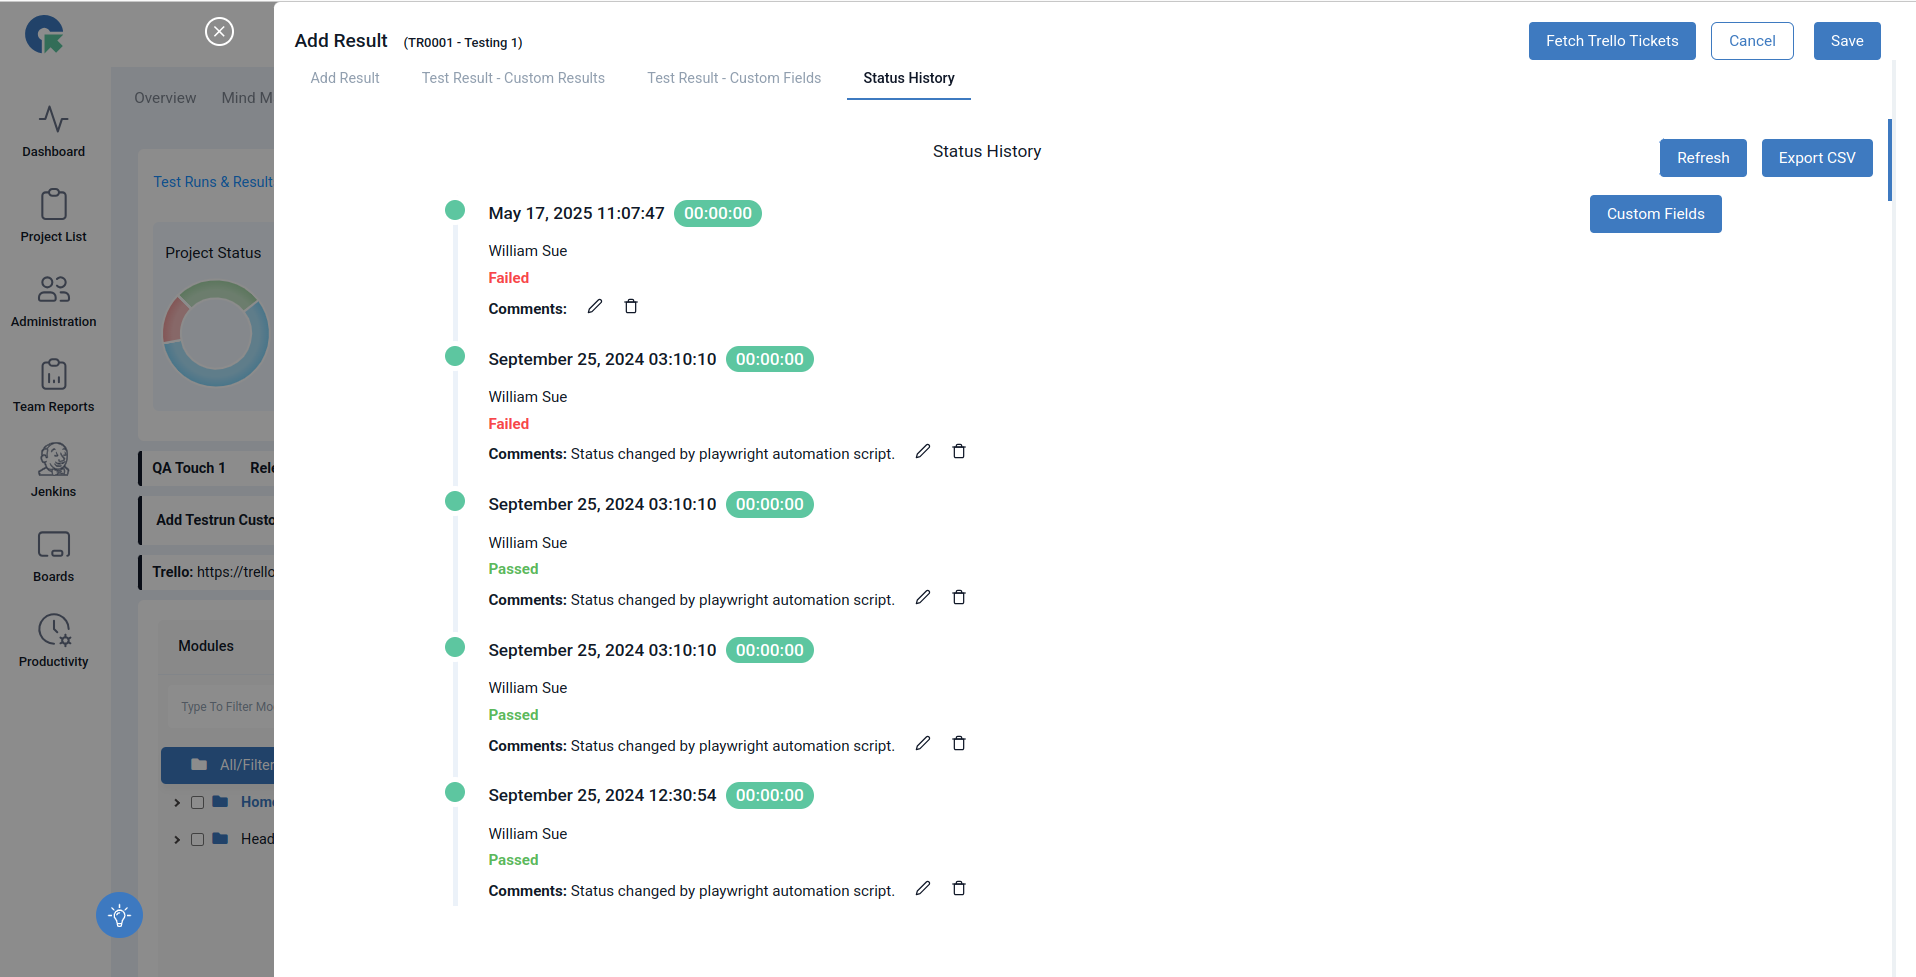Image resolution: width=1916 pixels, height=977 pixels.
Task: Click the Export CSV button
Action: (x=1817, y=158)
